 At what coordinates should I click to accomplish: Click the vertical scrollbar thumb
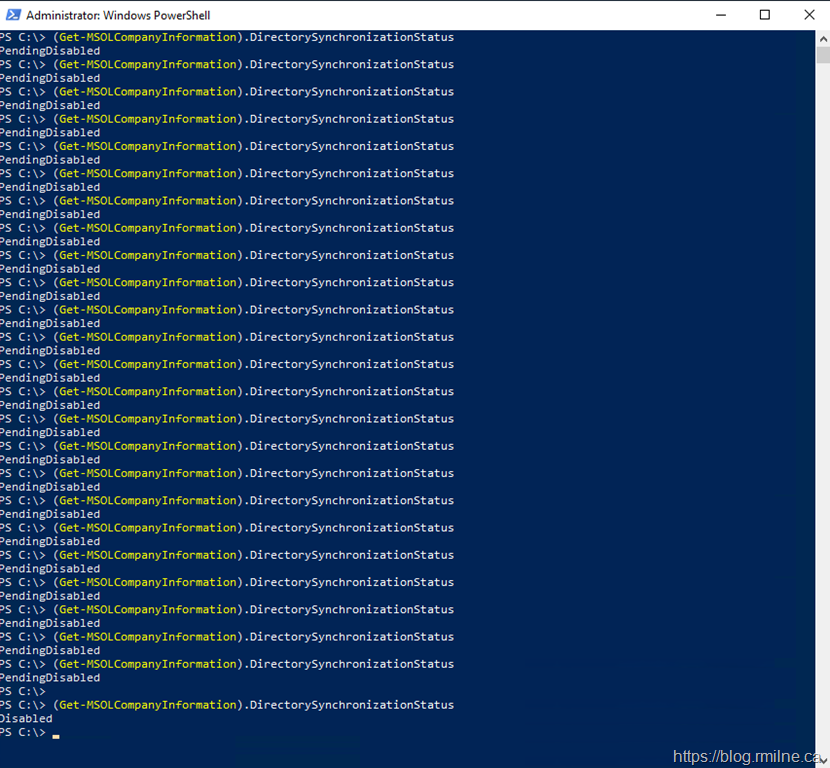tap(822, 56)
